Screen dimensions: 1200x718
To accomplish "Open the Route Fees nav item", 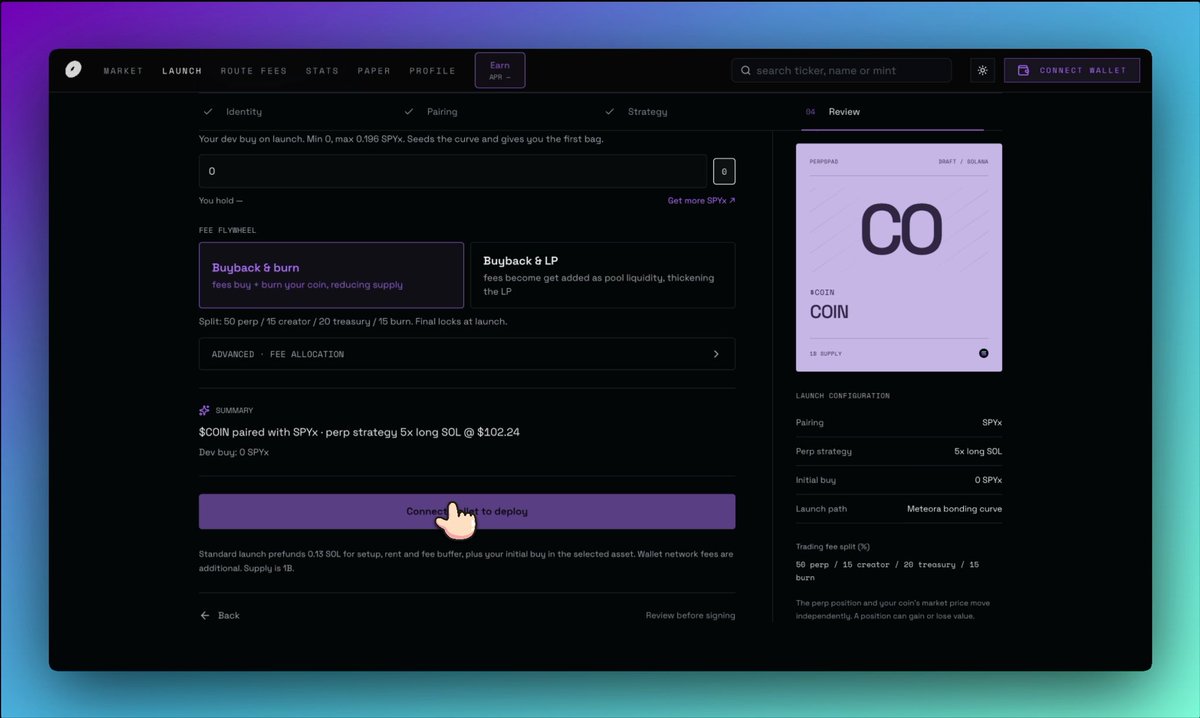I will click(254, 71).
